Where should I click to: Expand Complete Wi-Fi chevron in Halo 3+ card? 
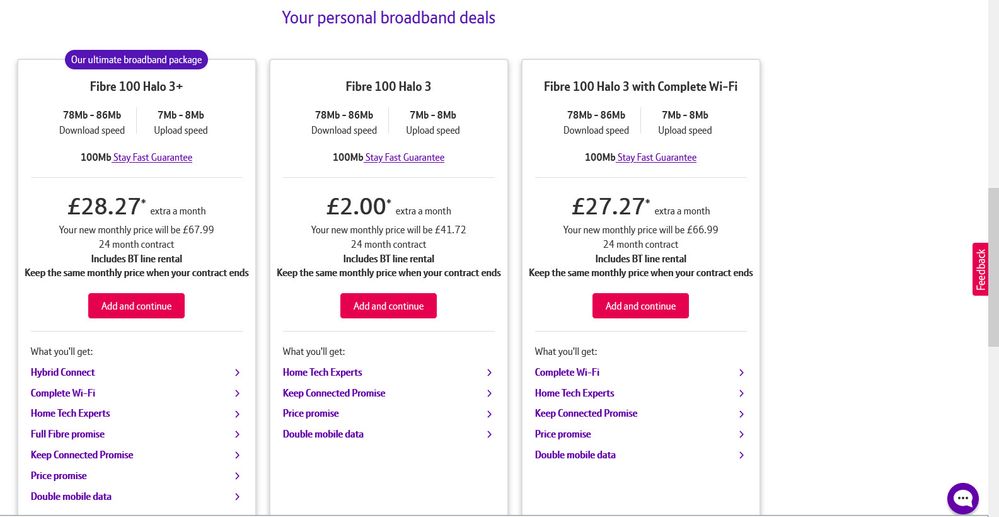(x=237, y=393)
